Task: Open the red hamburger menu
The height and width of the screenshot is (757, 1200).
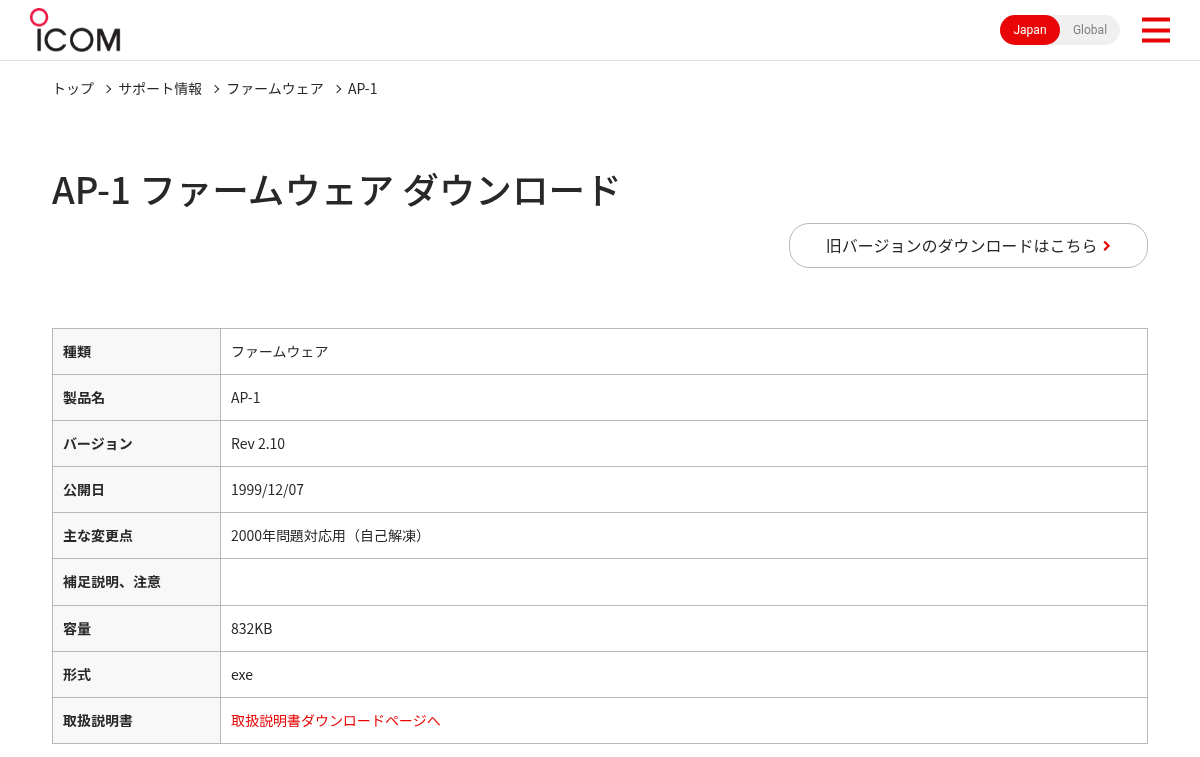Action: pos(1155,30)
